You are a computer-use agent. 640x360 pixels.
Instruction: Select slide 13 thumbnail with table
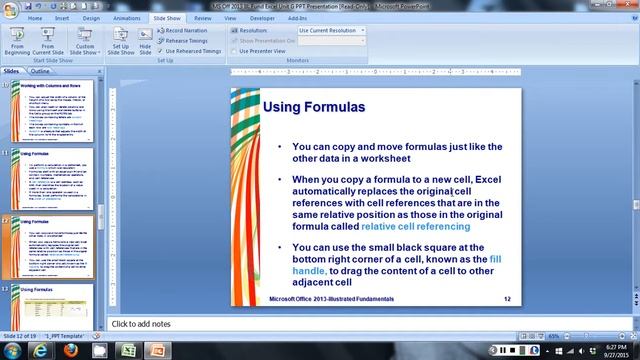pos(52,307)
